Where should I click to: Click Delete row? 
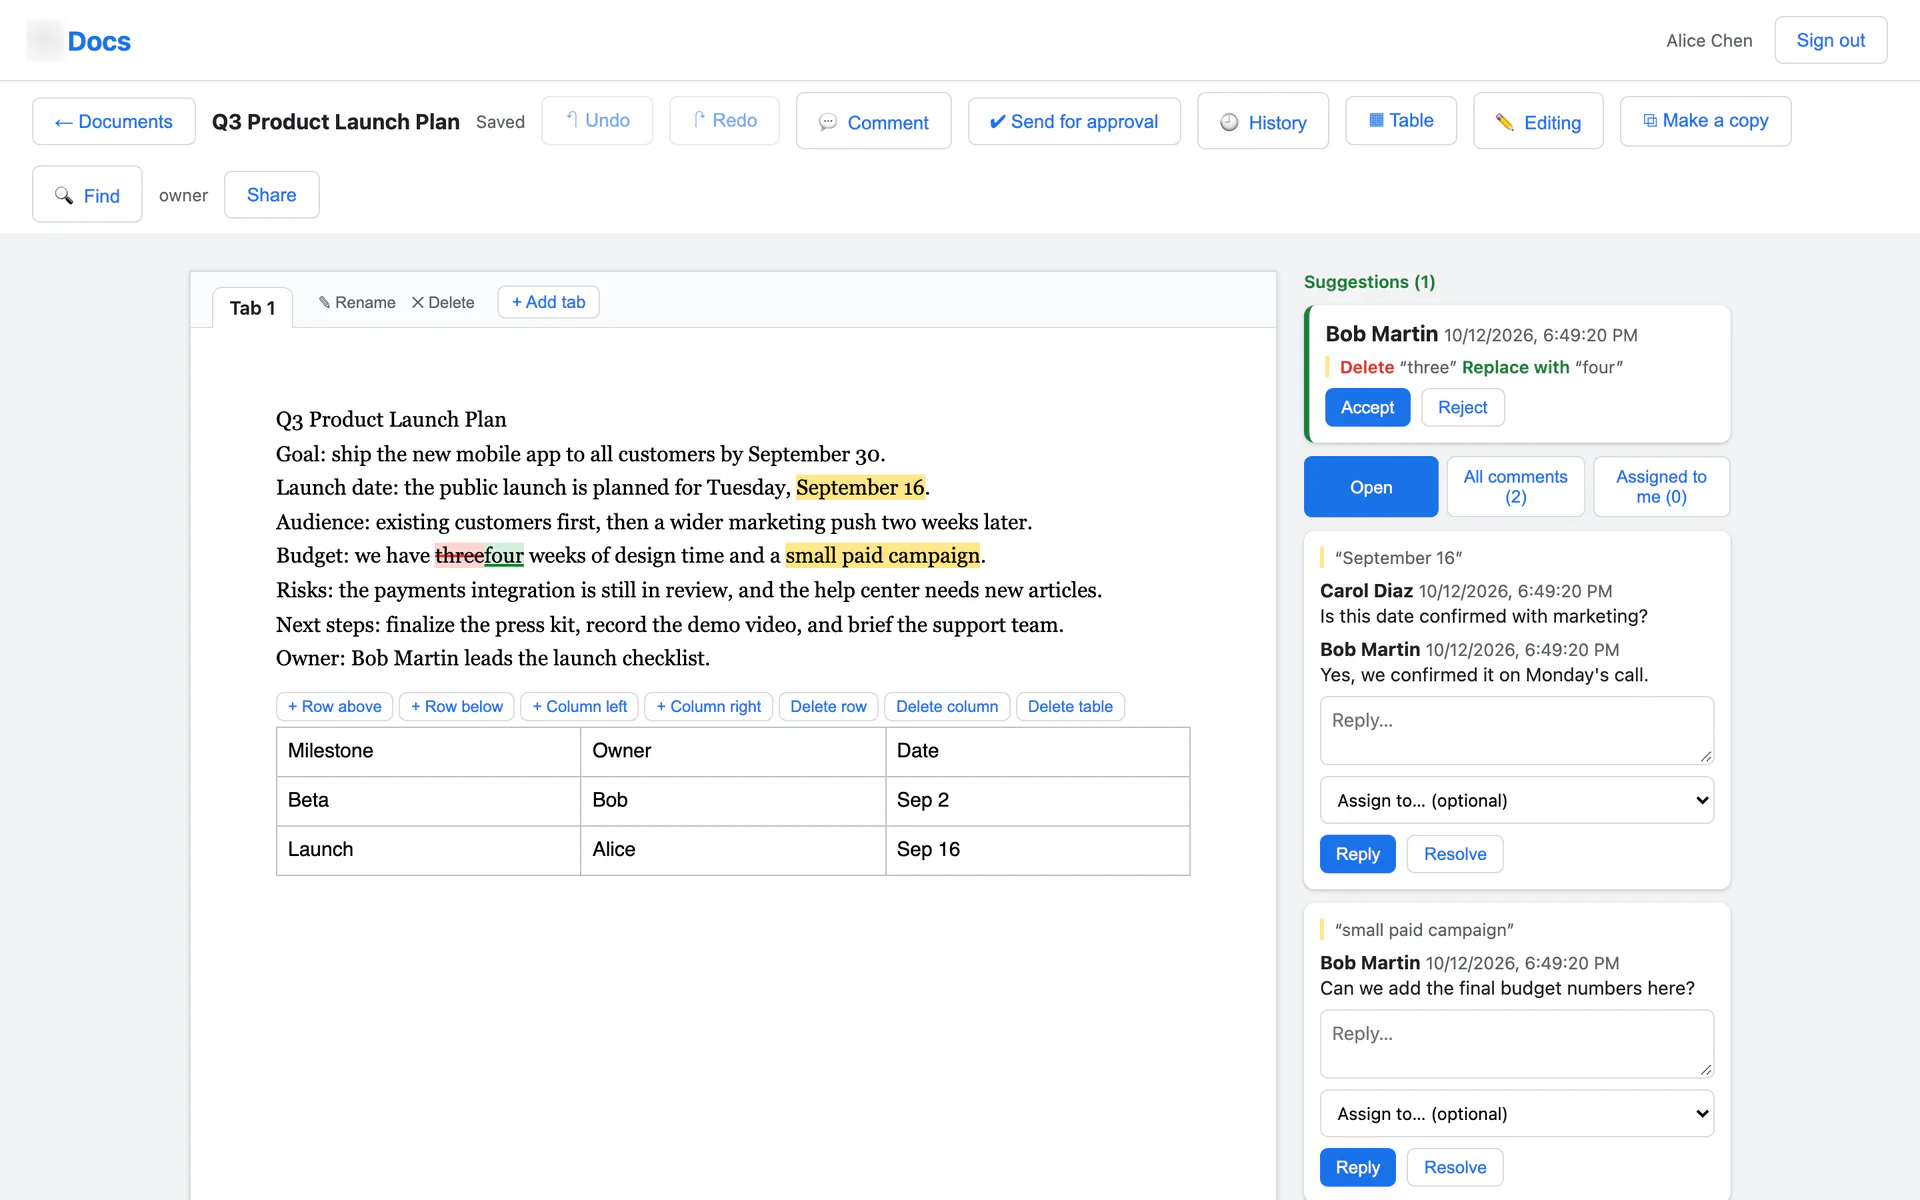click(x=828, y=706)
